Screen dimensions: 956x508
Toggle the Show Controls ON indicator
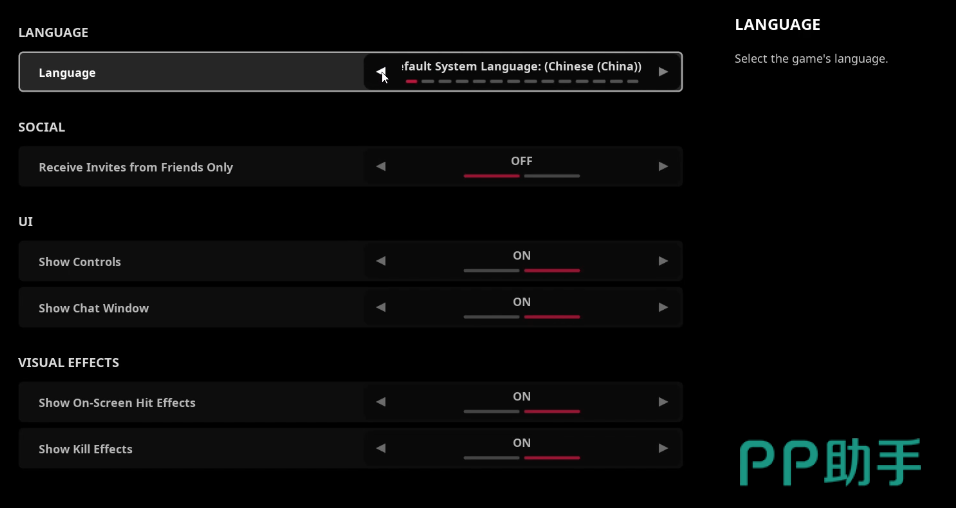(x=522, y=256)
